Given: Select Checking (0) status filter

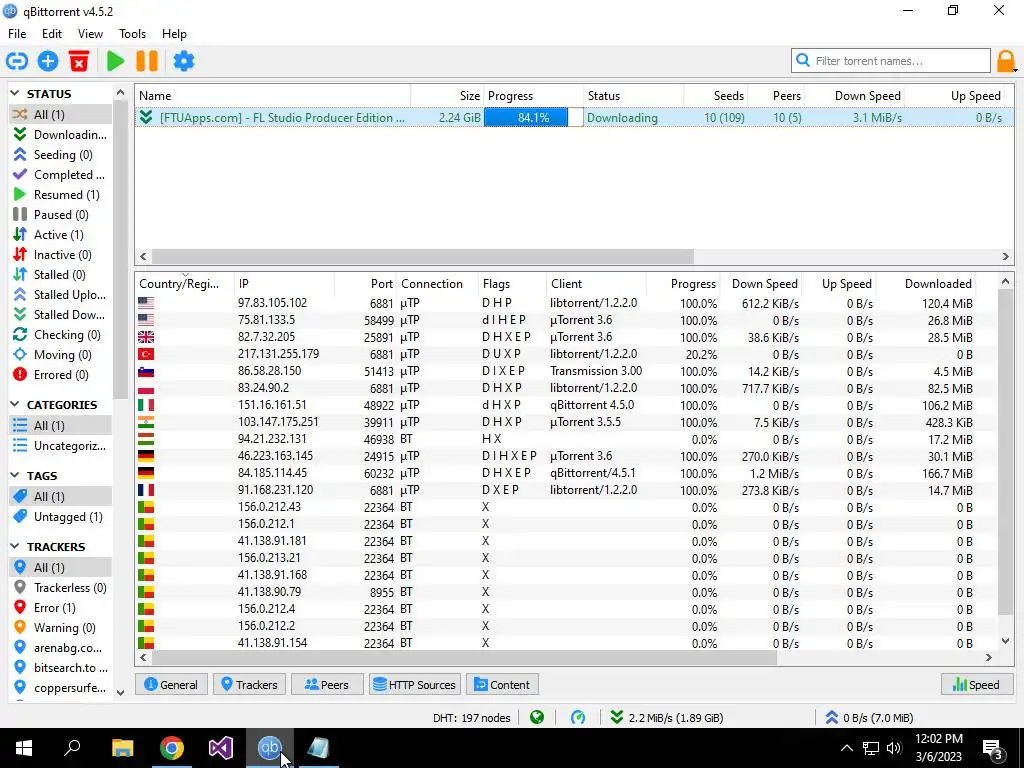Looking at the screenshot, I should (60, 335).
